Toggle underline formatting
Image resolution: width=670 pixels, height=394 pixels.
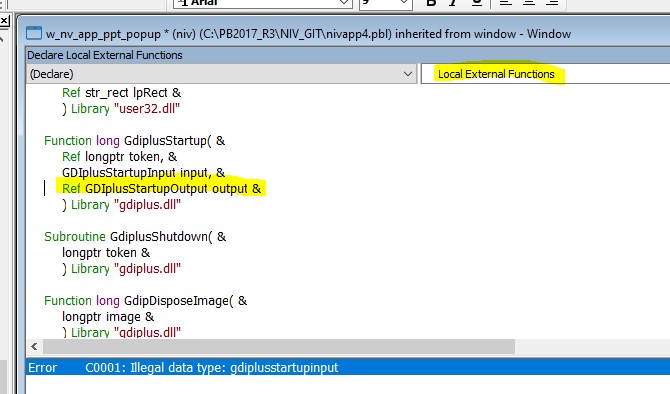click(476, 3)
